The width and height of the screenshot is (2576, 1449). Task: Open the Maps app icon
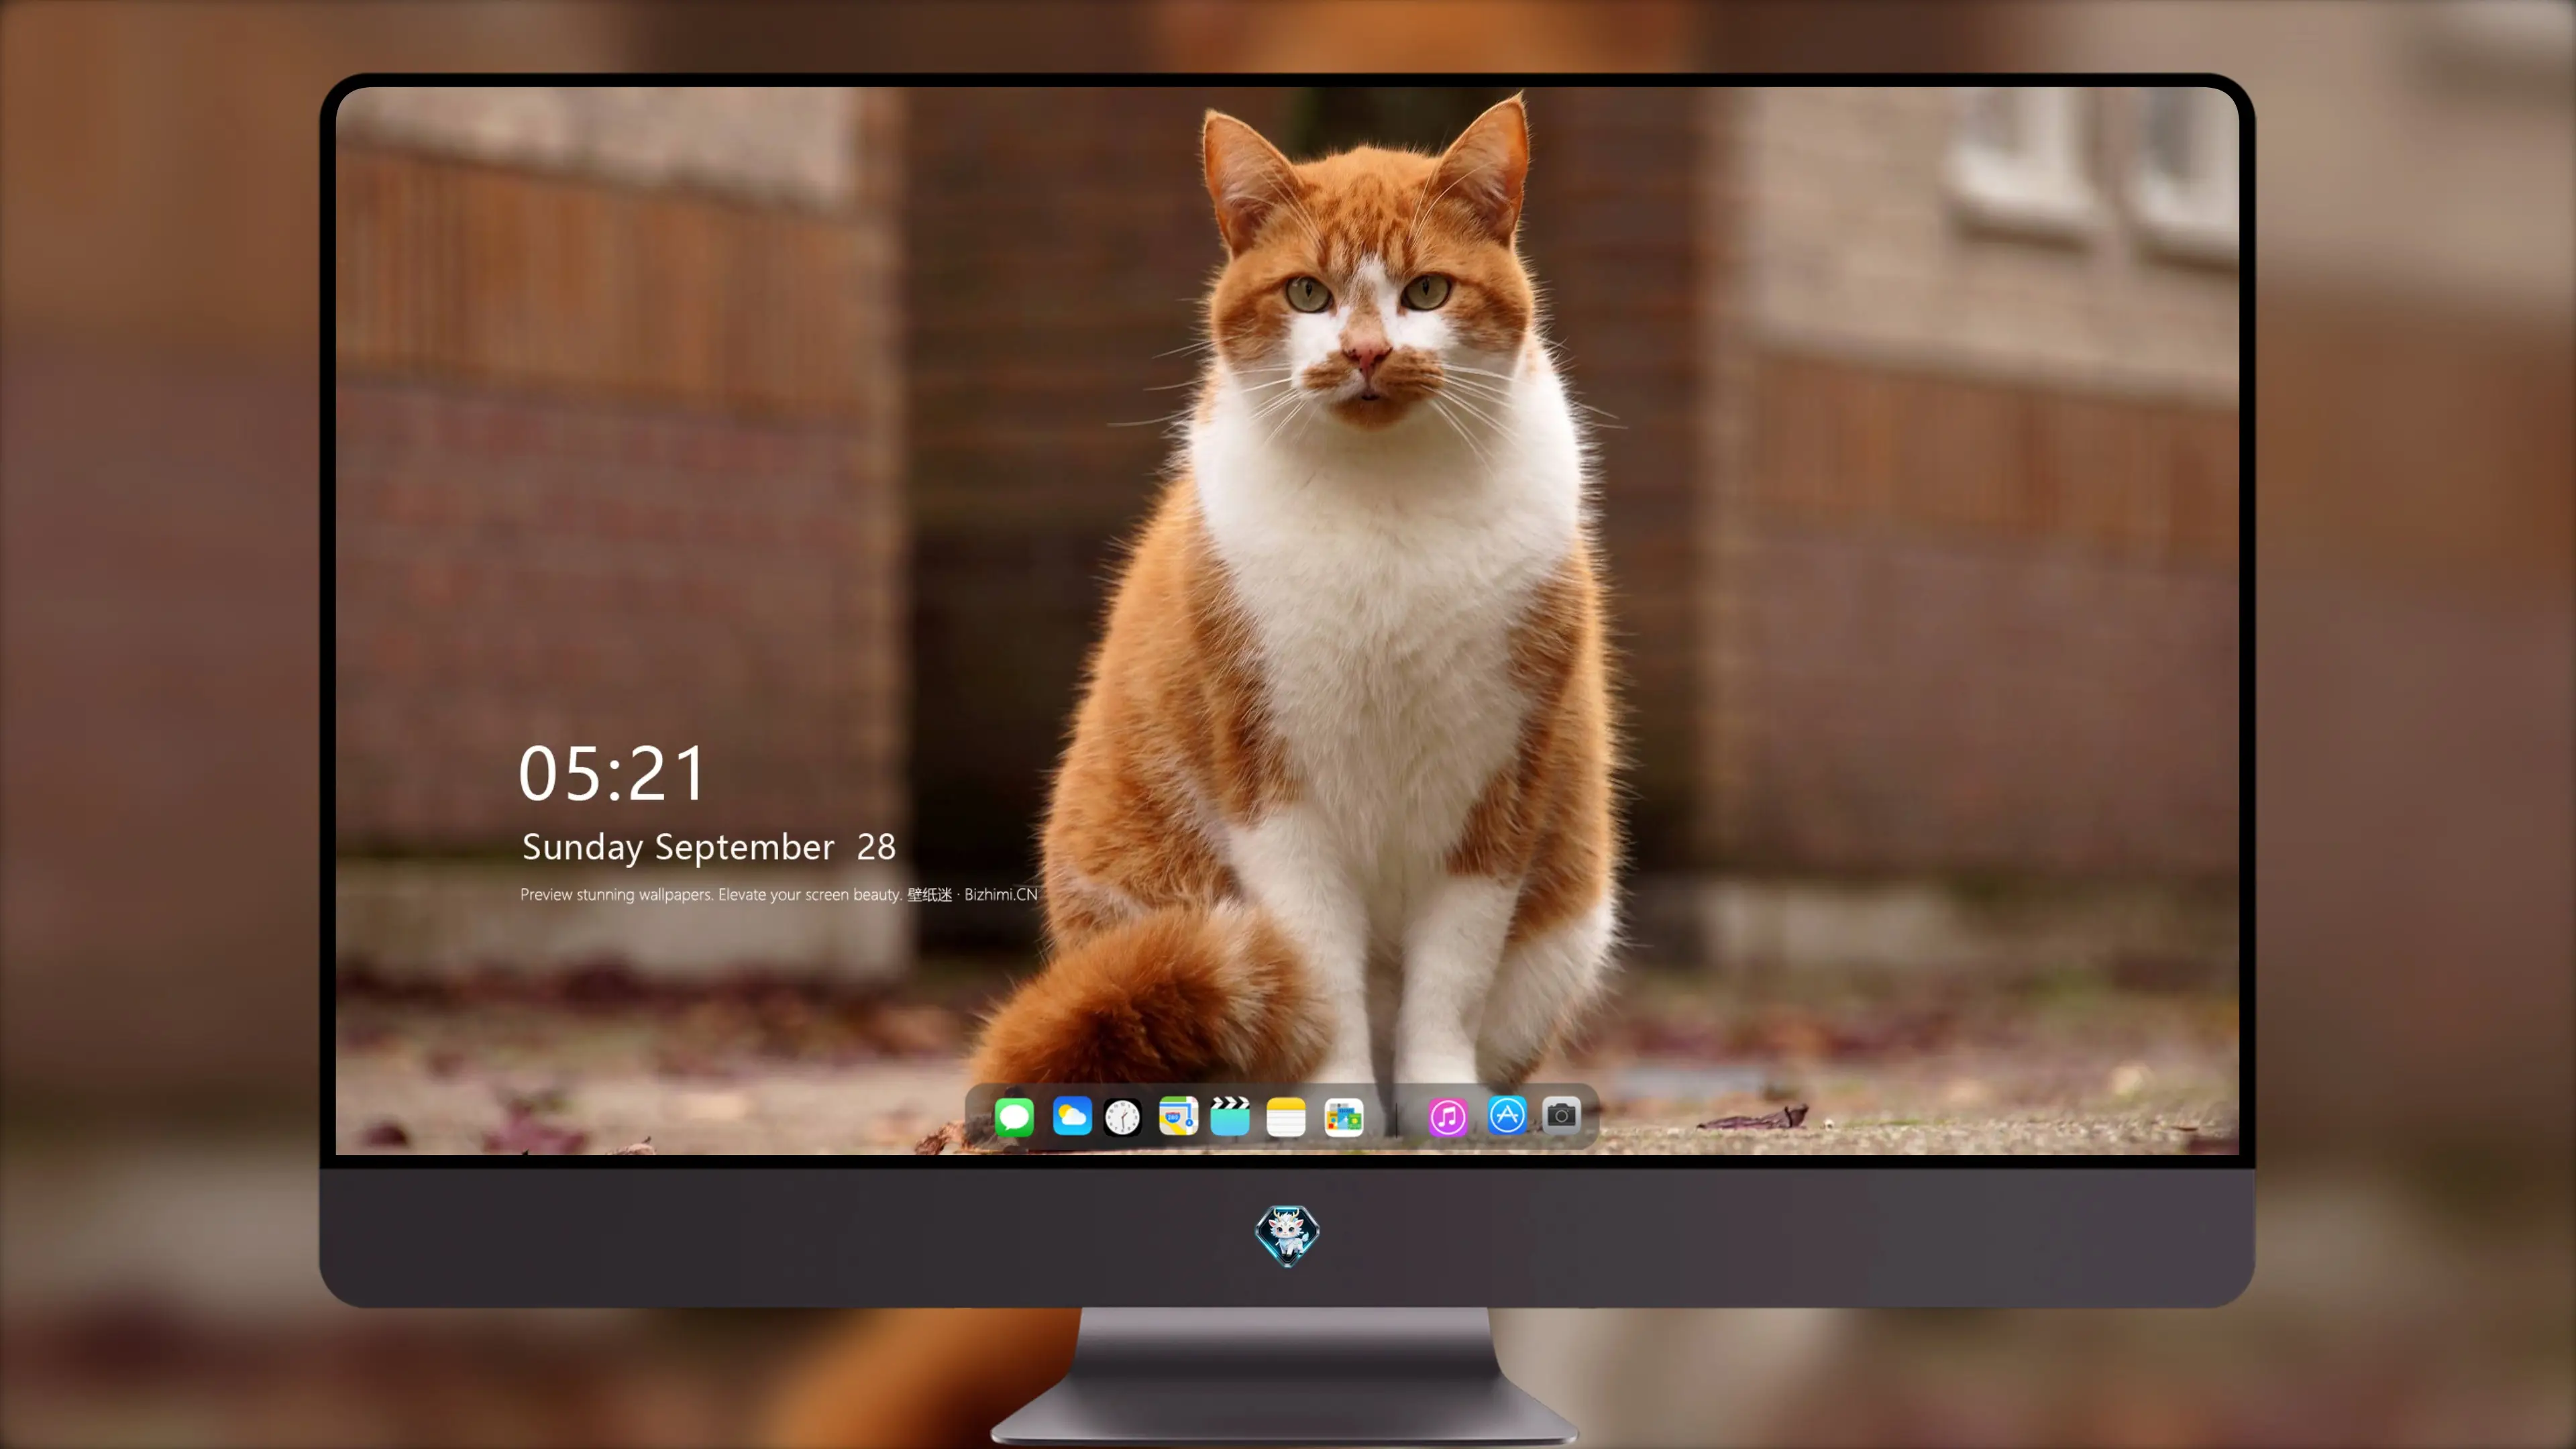pyautogui.click(x=1178, y=1116)
